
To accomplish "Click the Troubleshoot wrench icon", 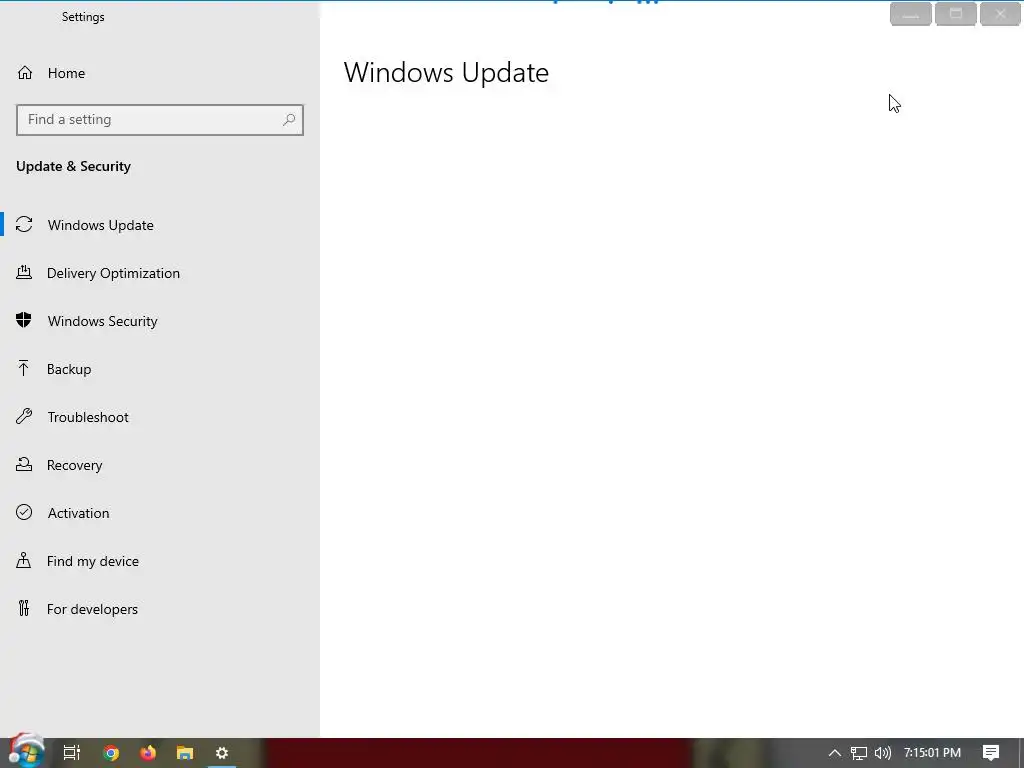I will [x=24, y=416].
